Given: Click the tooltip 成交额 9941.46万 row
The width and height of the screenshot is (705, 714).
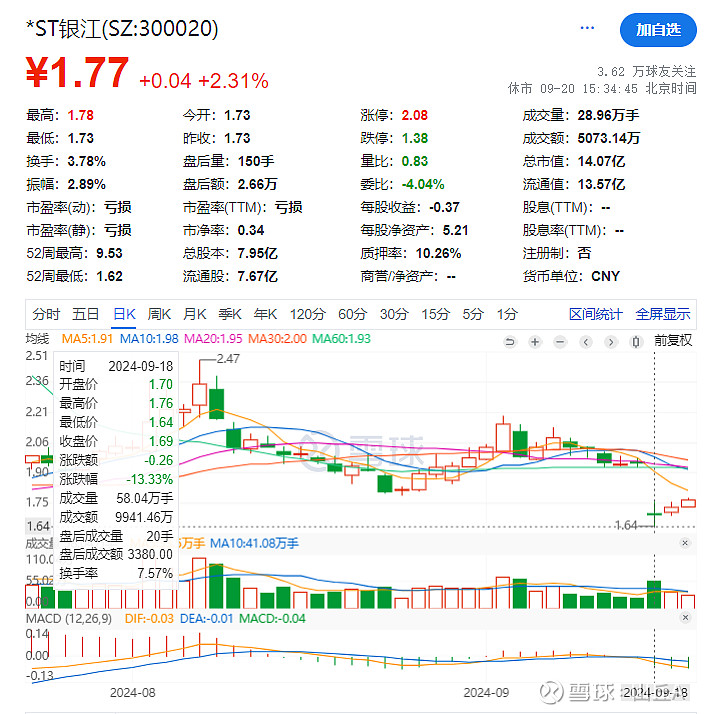Looking at the screenshot, I should pyautogui.click(x=116, y=517).
